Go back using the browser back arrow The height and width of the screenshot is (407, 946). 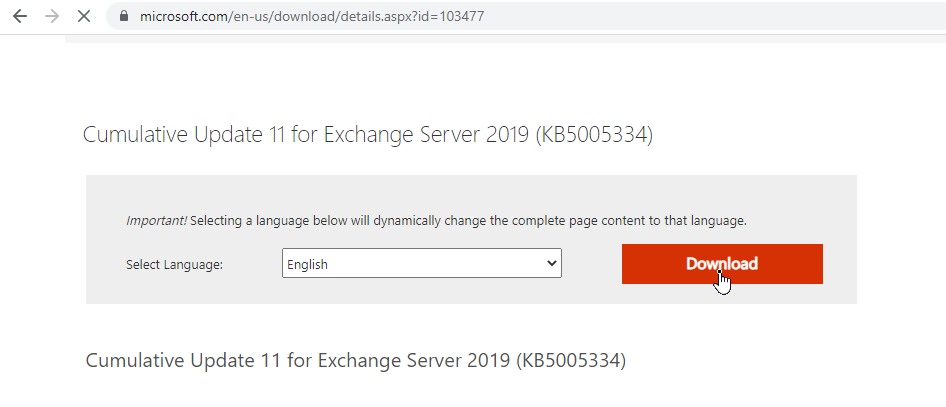[x=20, y=16]
